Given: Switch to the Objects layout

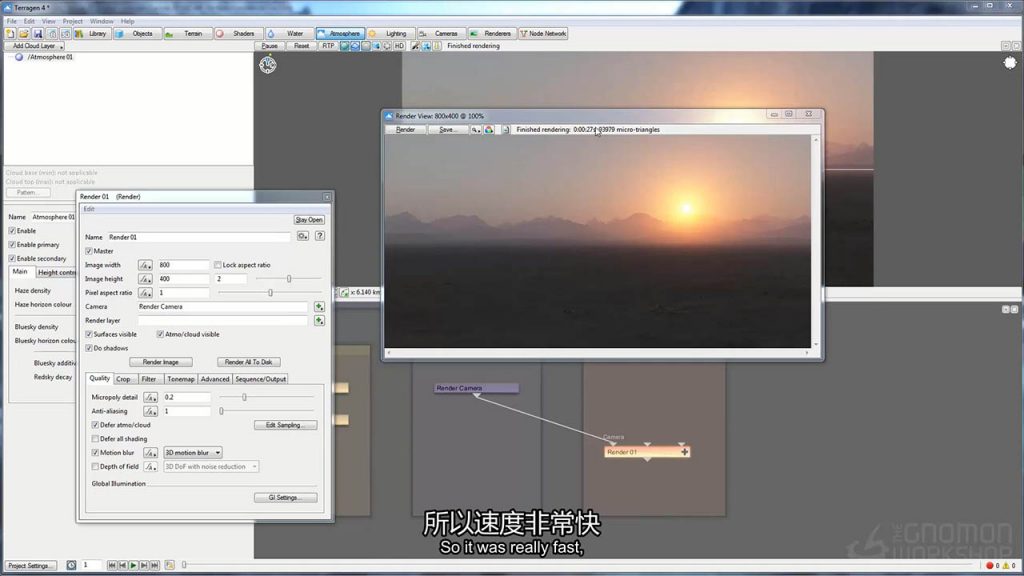Looking at the screenshot, I should pyautogui.click(x=136, y=33).
